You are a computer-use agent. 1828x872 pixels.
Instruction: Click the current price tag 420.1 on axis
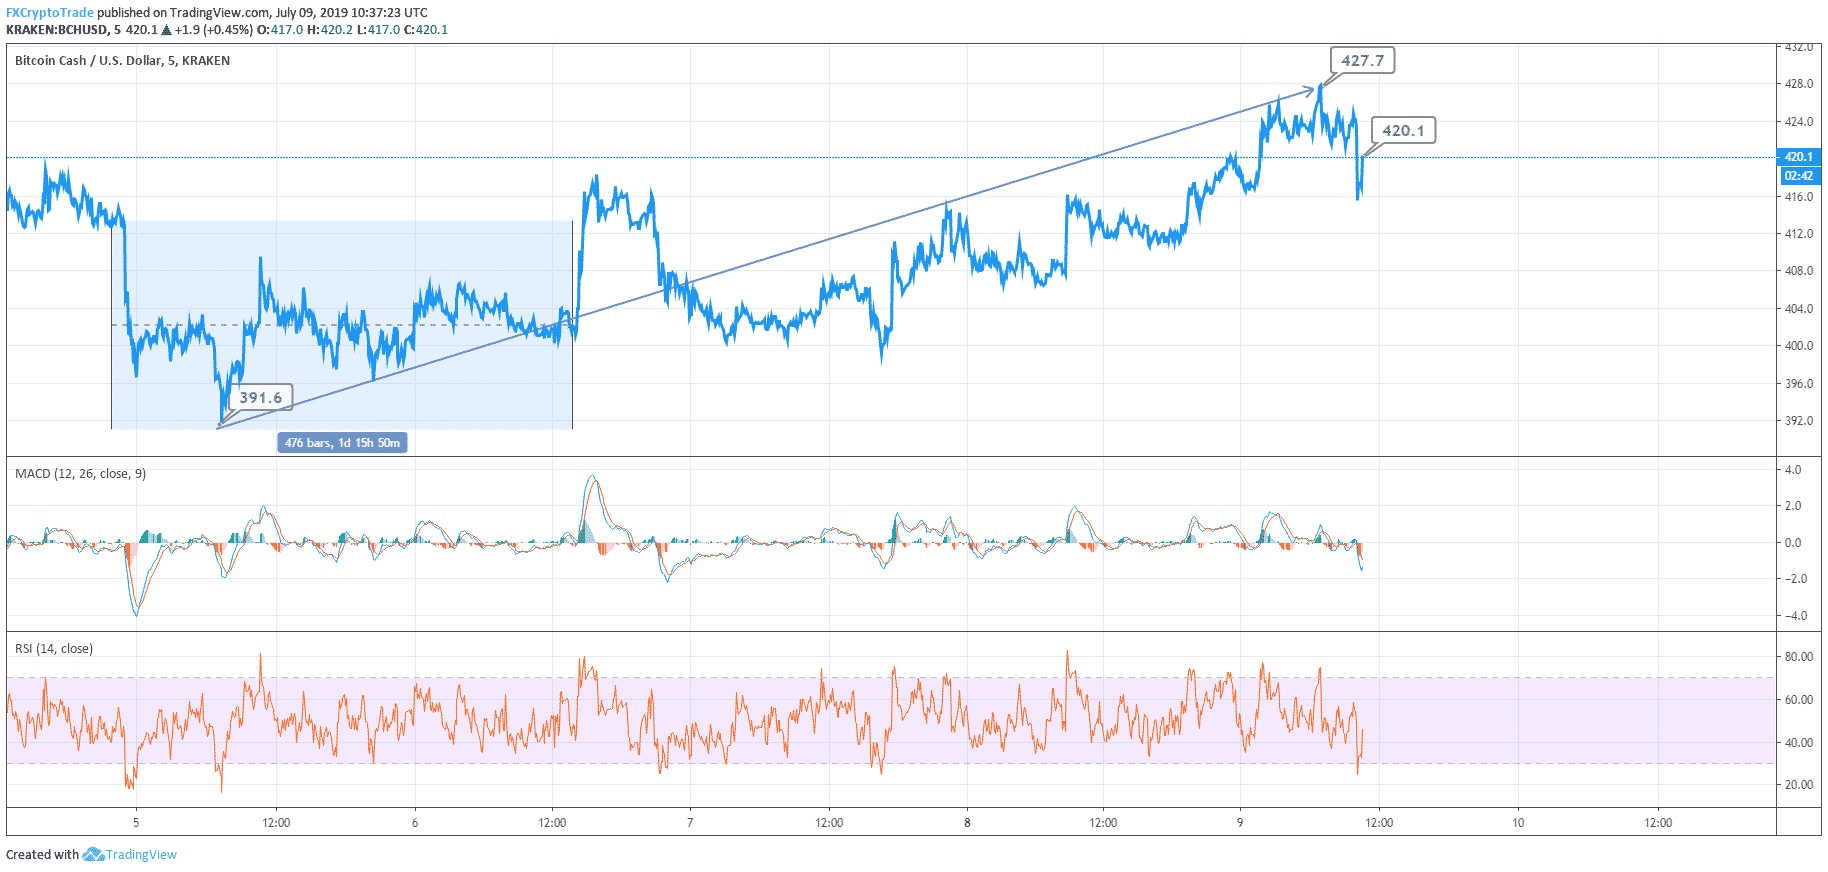[1799, 157]
